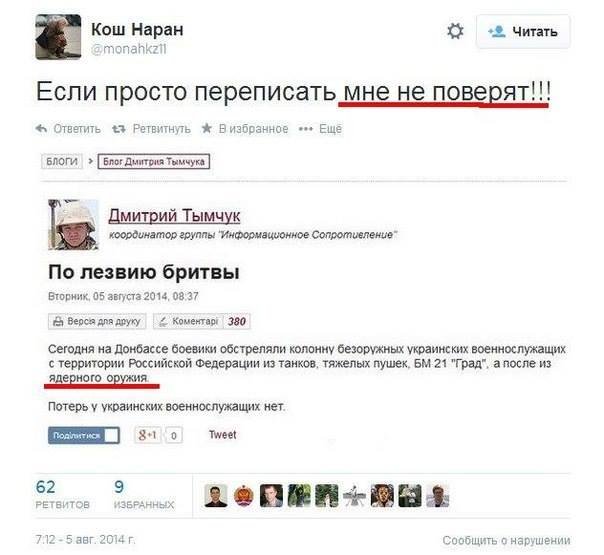The width and height of the screenshot is (604, 555).
Task: Click the В избранное star icon
Action: pos(207,128)
